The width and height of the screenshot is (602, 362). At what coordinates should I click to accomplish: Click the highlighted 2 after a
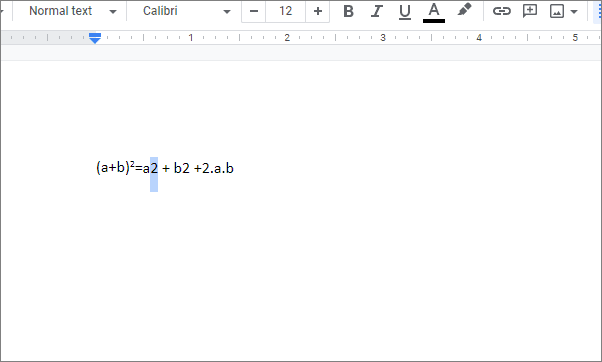(x=154, y=168)
